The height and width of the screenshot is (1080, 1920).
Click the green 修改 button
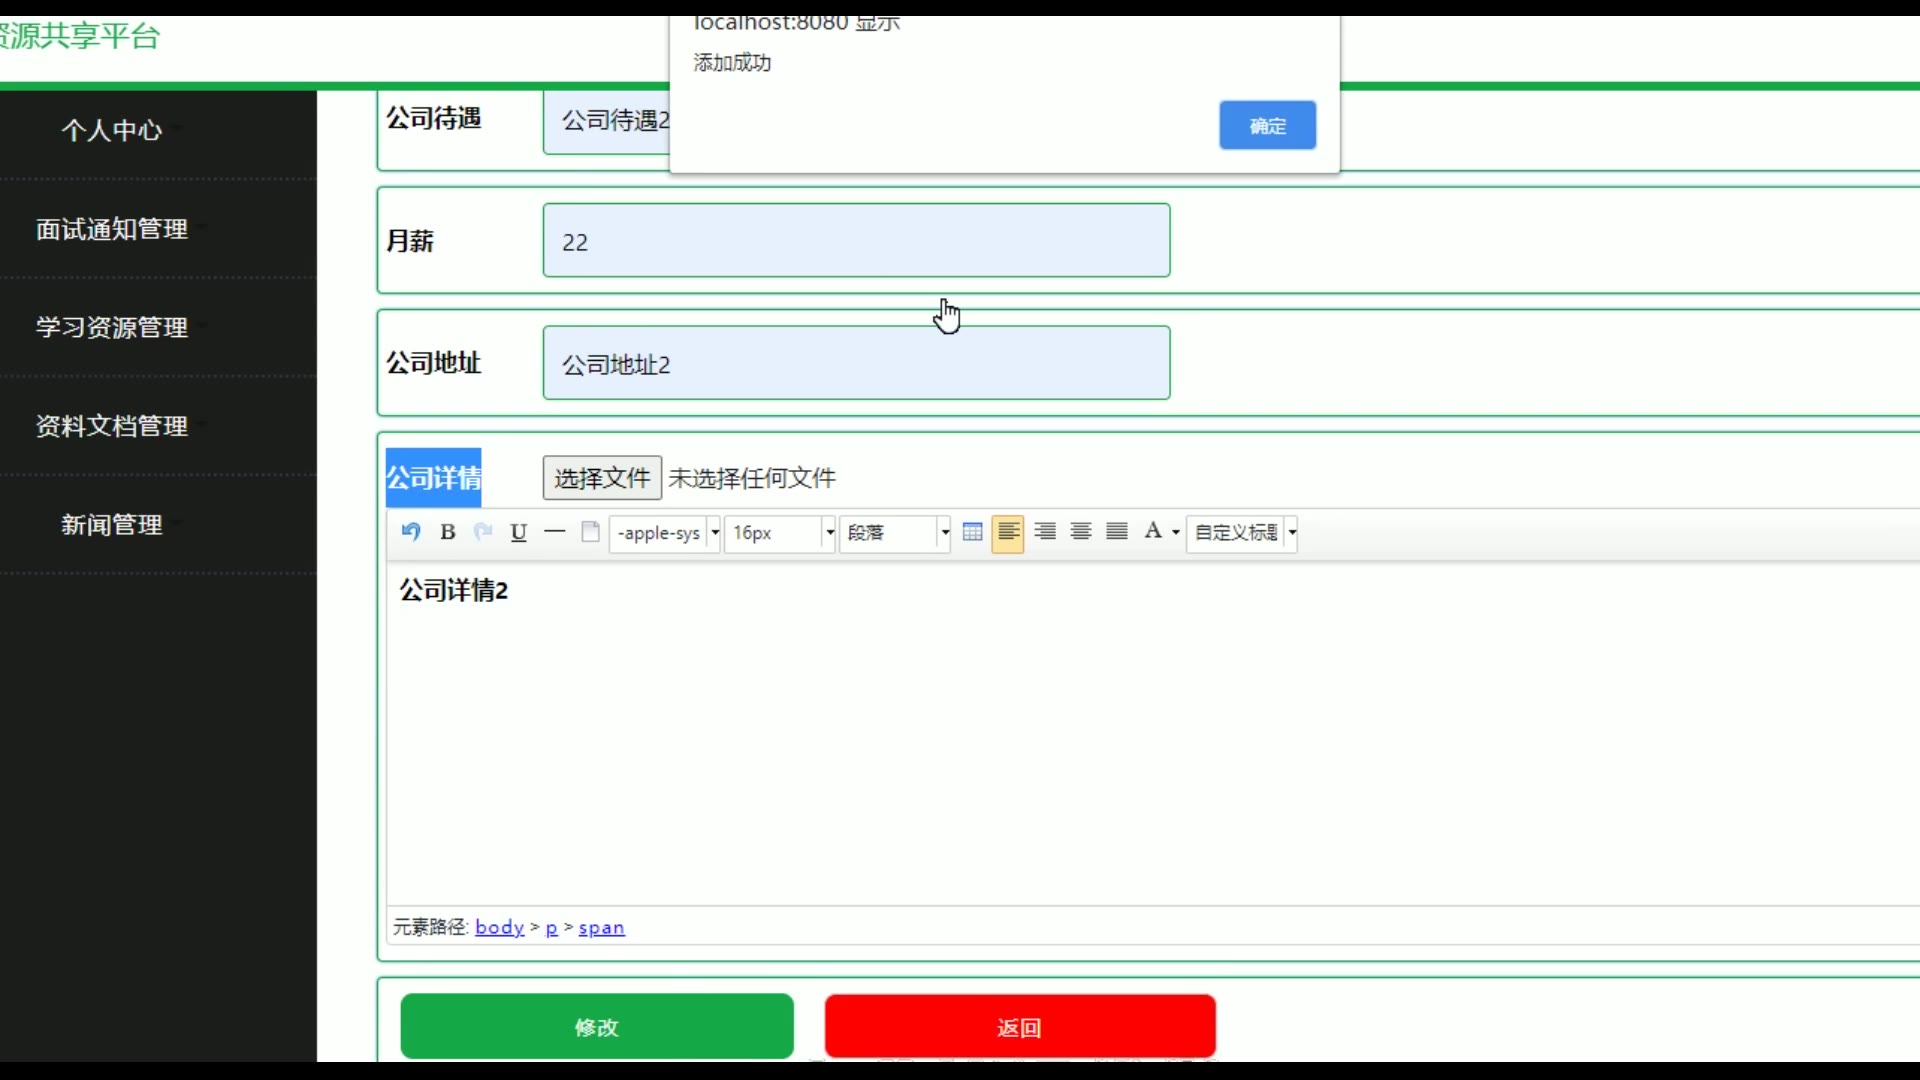point(597,1027)
